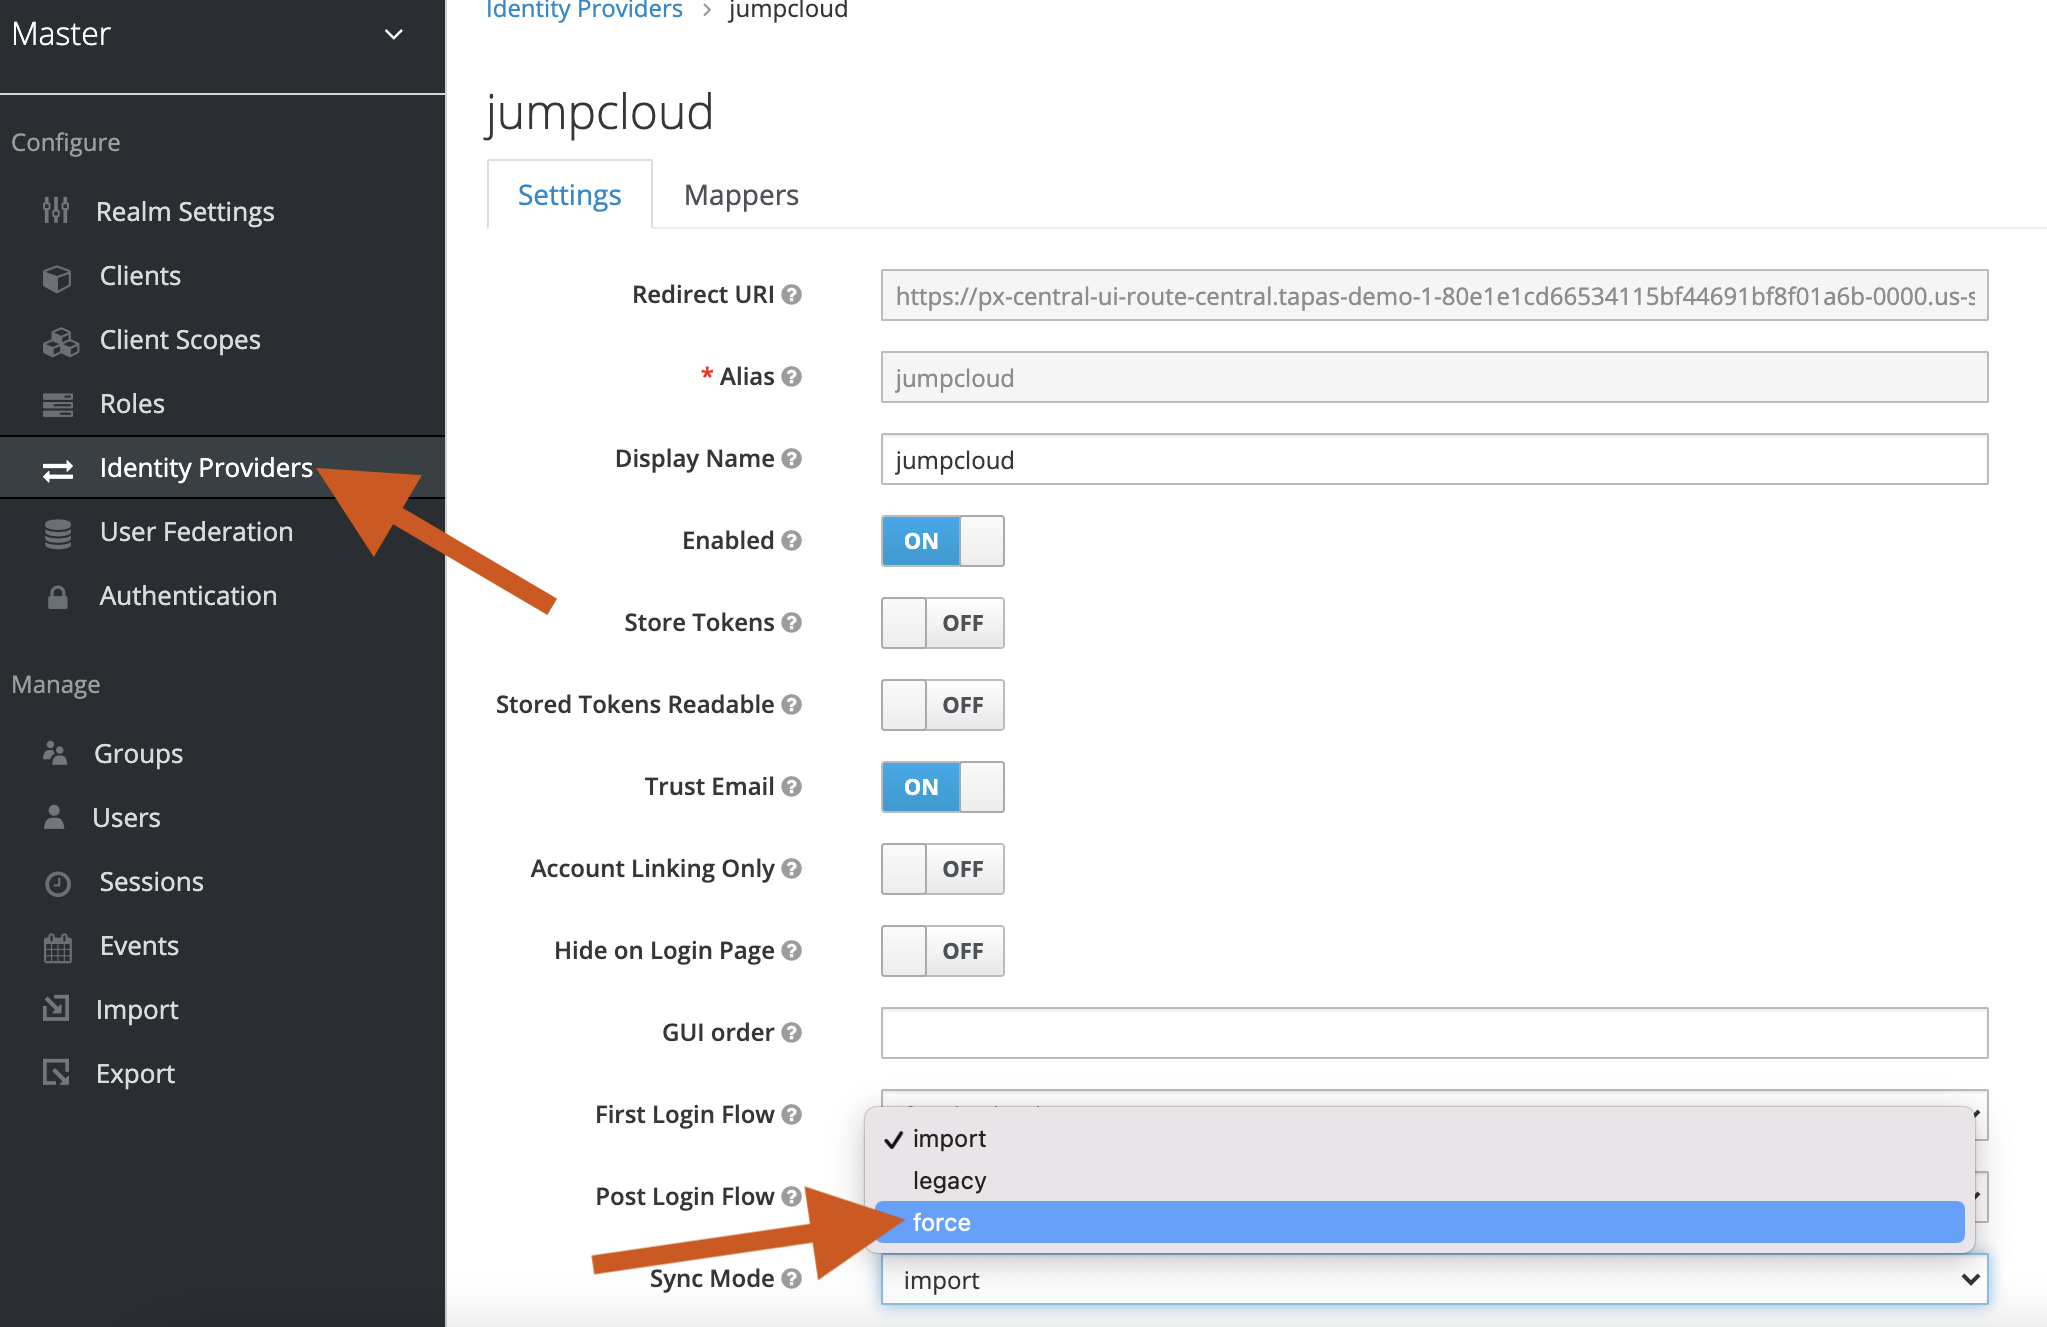Click the User Federation database icon
This screenshot has height=1327, width=2047.
[58, 534]
